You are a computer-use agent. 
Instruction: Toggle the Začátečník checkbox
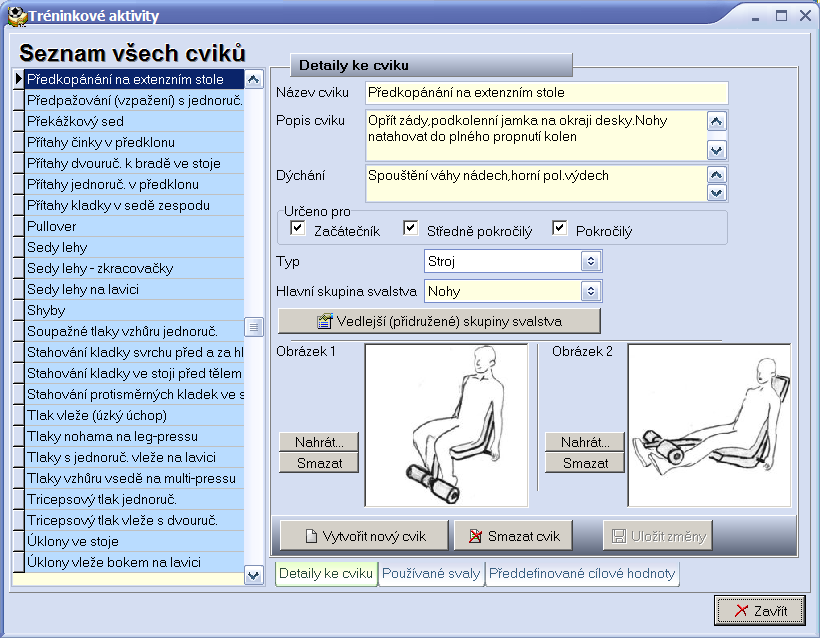[298, 228]
